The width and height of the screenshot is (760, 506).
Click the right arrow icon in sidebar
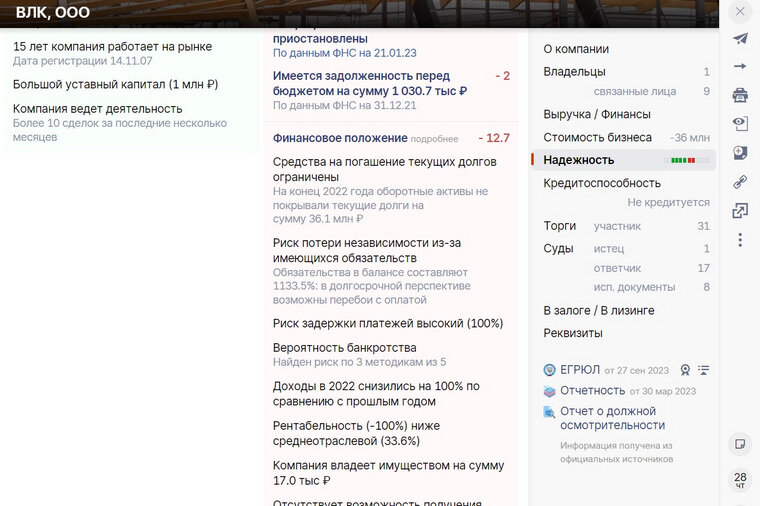(740, 66)
